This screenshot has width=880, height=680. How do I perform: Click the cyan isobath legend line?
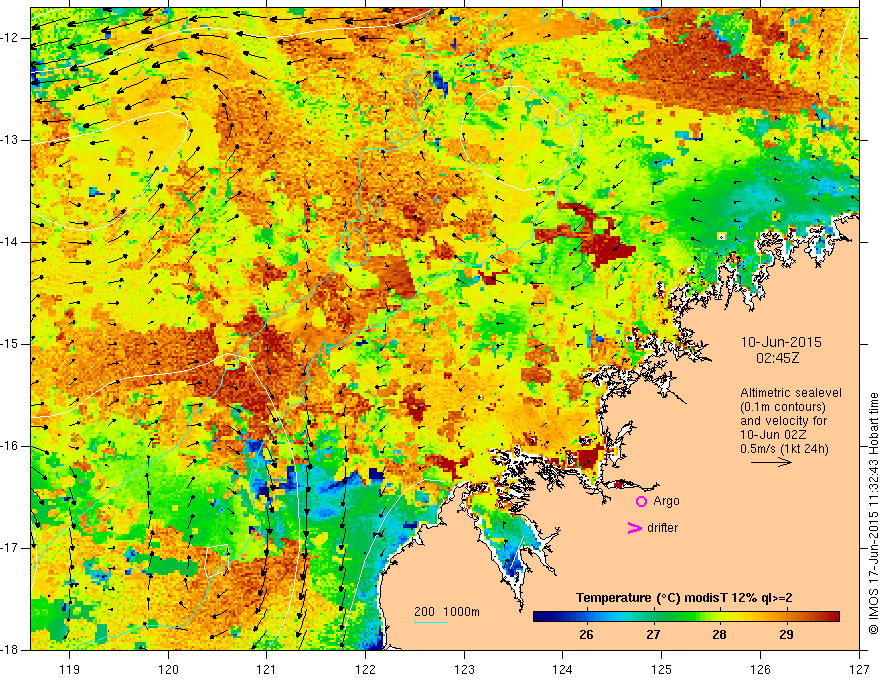[x=431, y=622]
